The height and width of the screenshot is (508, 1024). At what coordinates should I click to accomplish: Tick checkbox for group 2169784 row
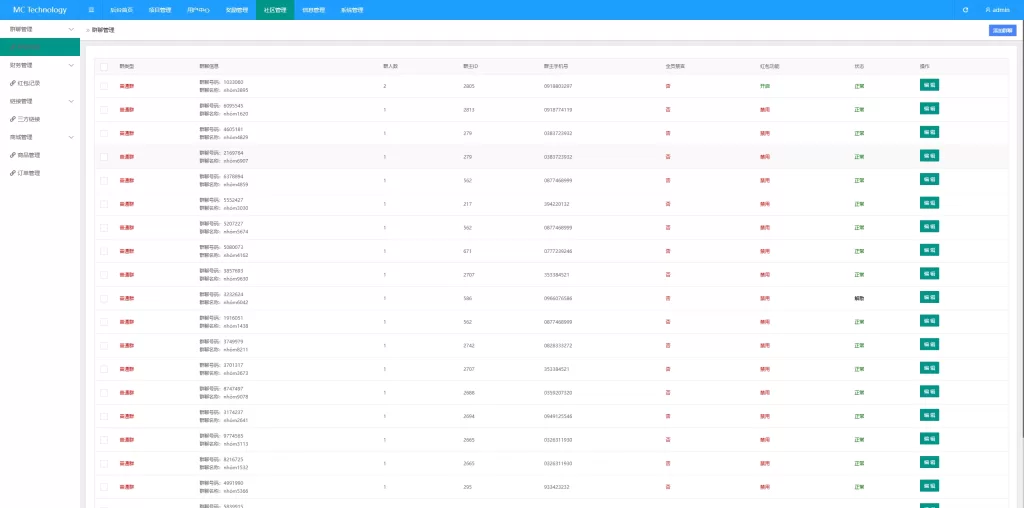coord(104,157)
